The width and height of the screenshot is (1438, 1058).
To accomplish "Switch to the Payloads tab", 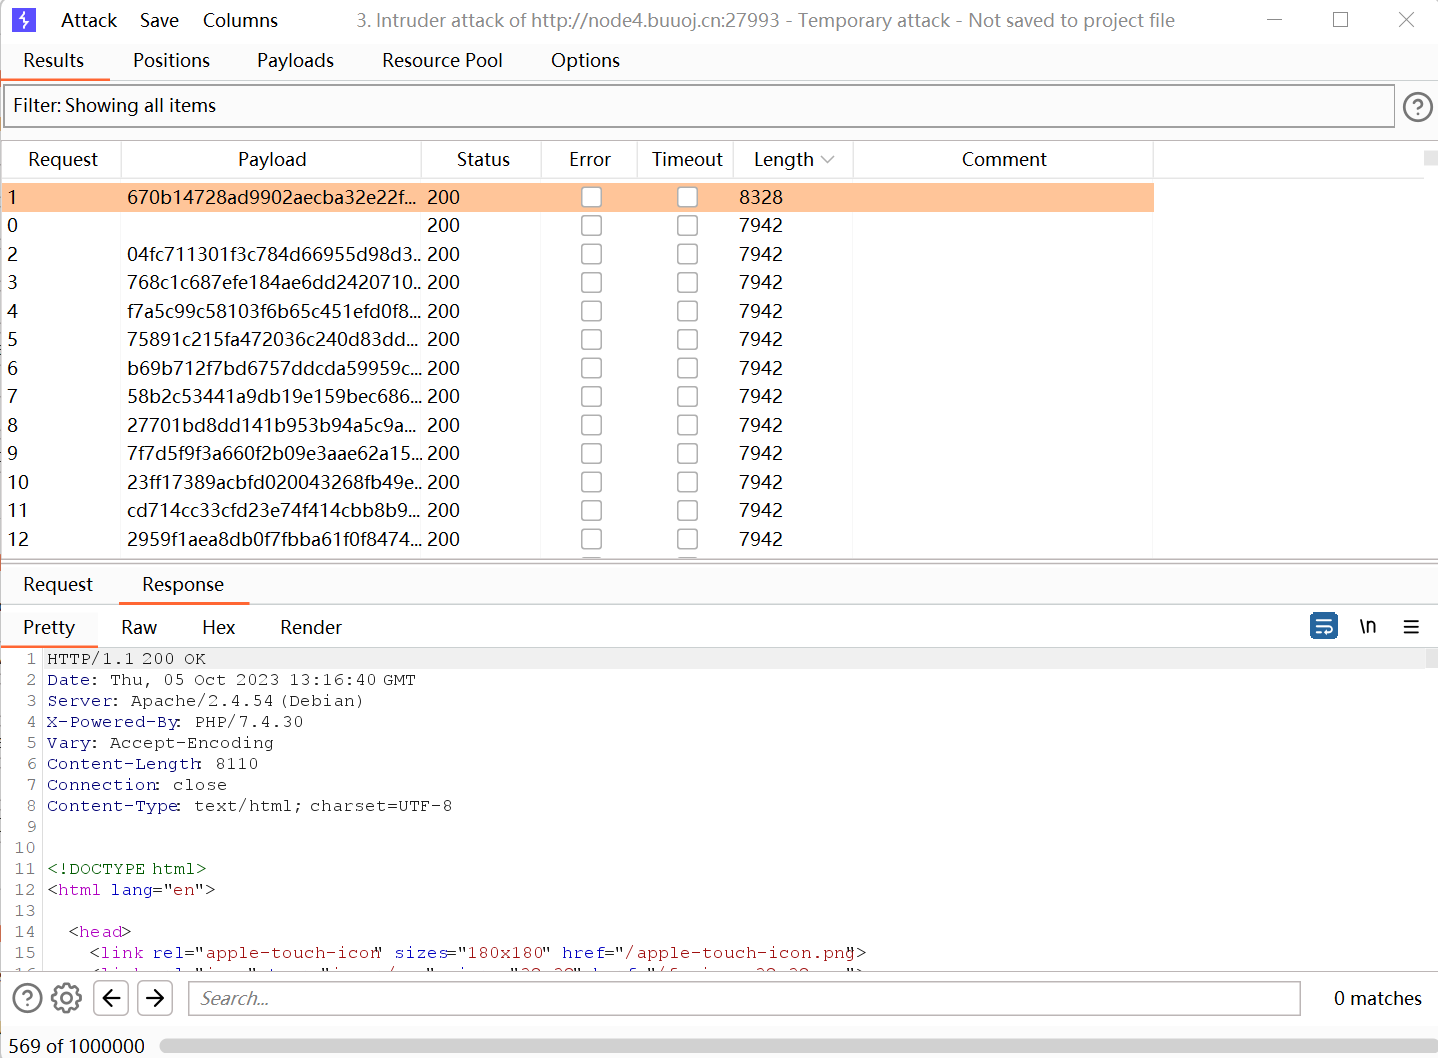I will (295, 61).
